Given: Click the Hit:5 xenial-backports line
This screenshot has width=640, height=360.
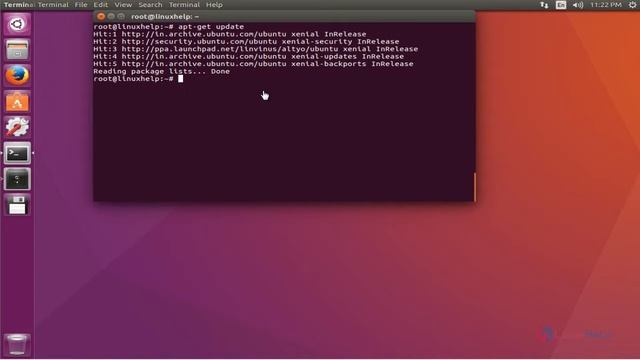Looking at the screenshot, I should tap(253, 64).
